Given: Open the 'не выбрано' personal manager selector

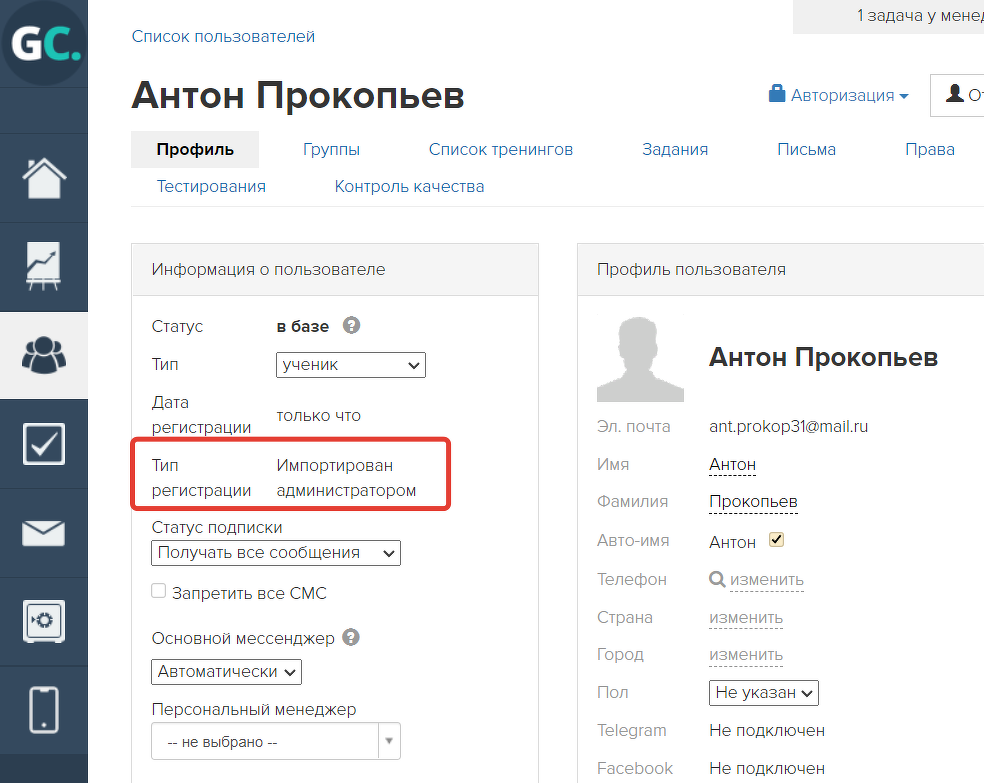Looking at the screenshot, I should tap(276, 742).
